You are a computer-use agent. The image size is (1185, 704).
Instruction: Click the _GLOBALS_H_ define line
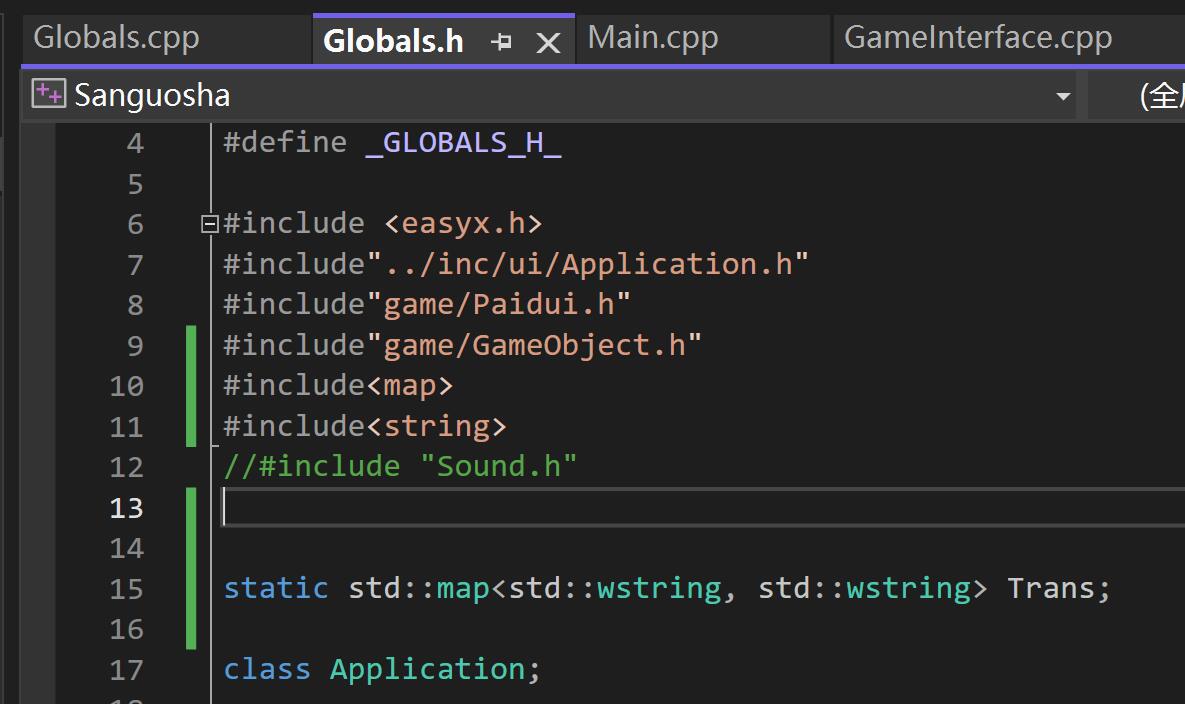[x=390, y=141]
